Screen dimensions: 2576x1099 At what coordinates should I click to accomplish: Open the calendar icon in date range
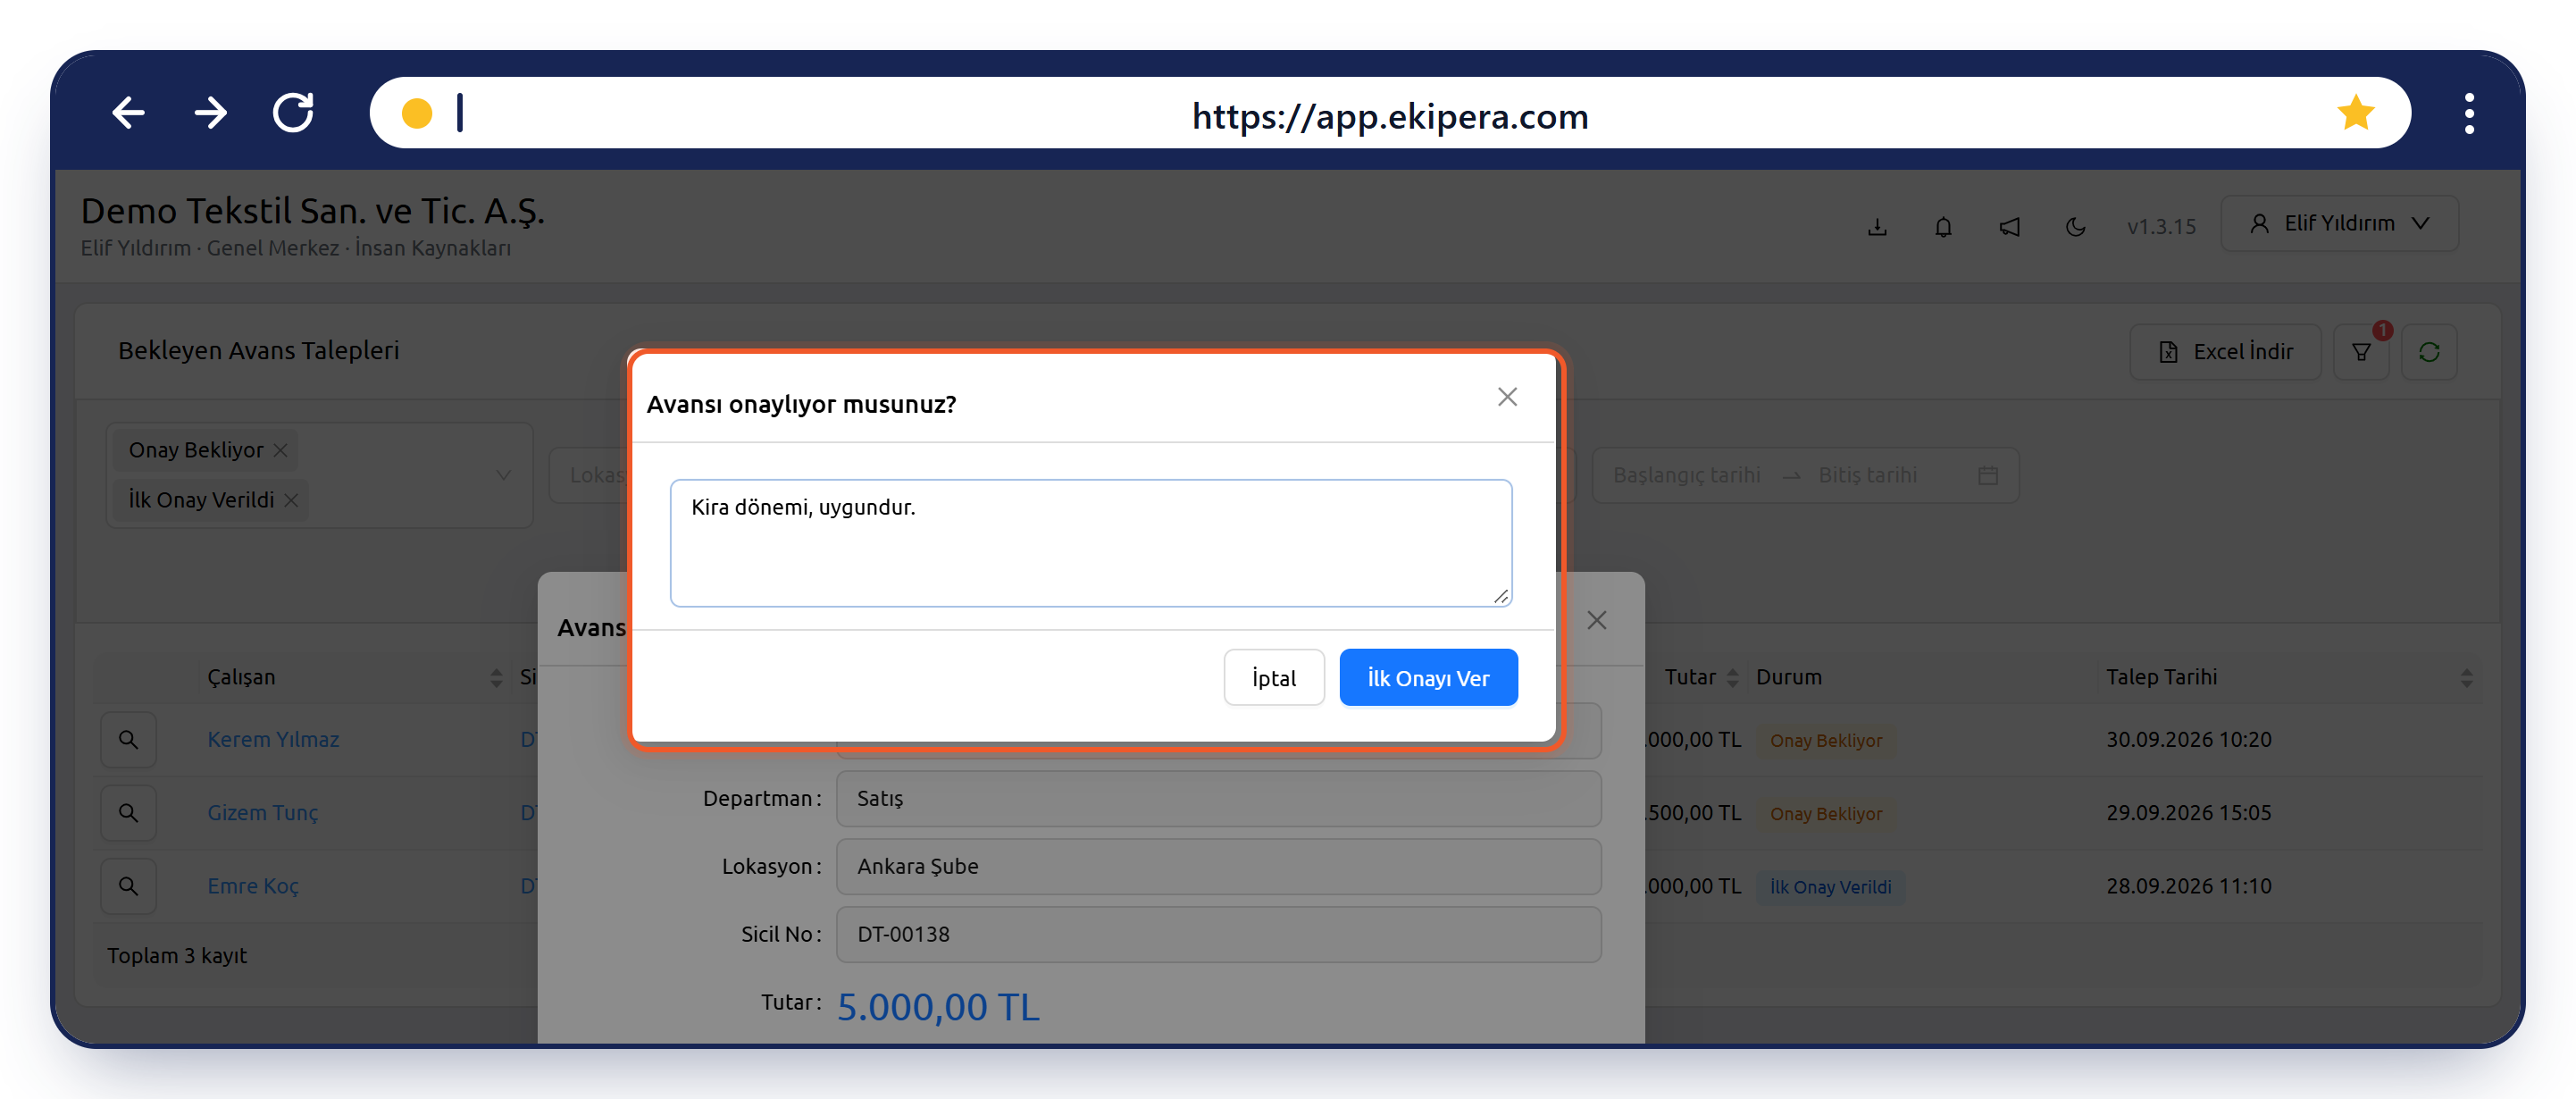coord(1988,475)
